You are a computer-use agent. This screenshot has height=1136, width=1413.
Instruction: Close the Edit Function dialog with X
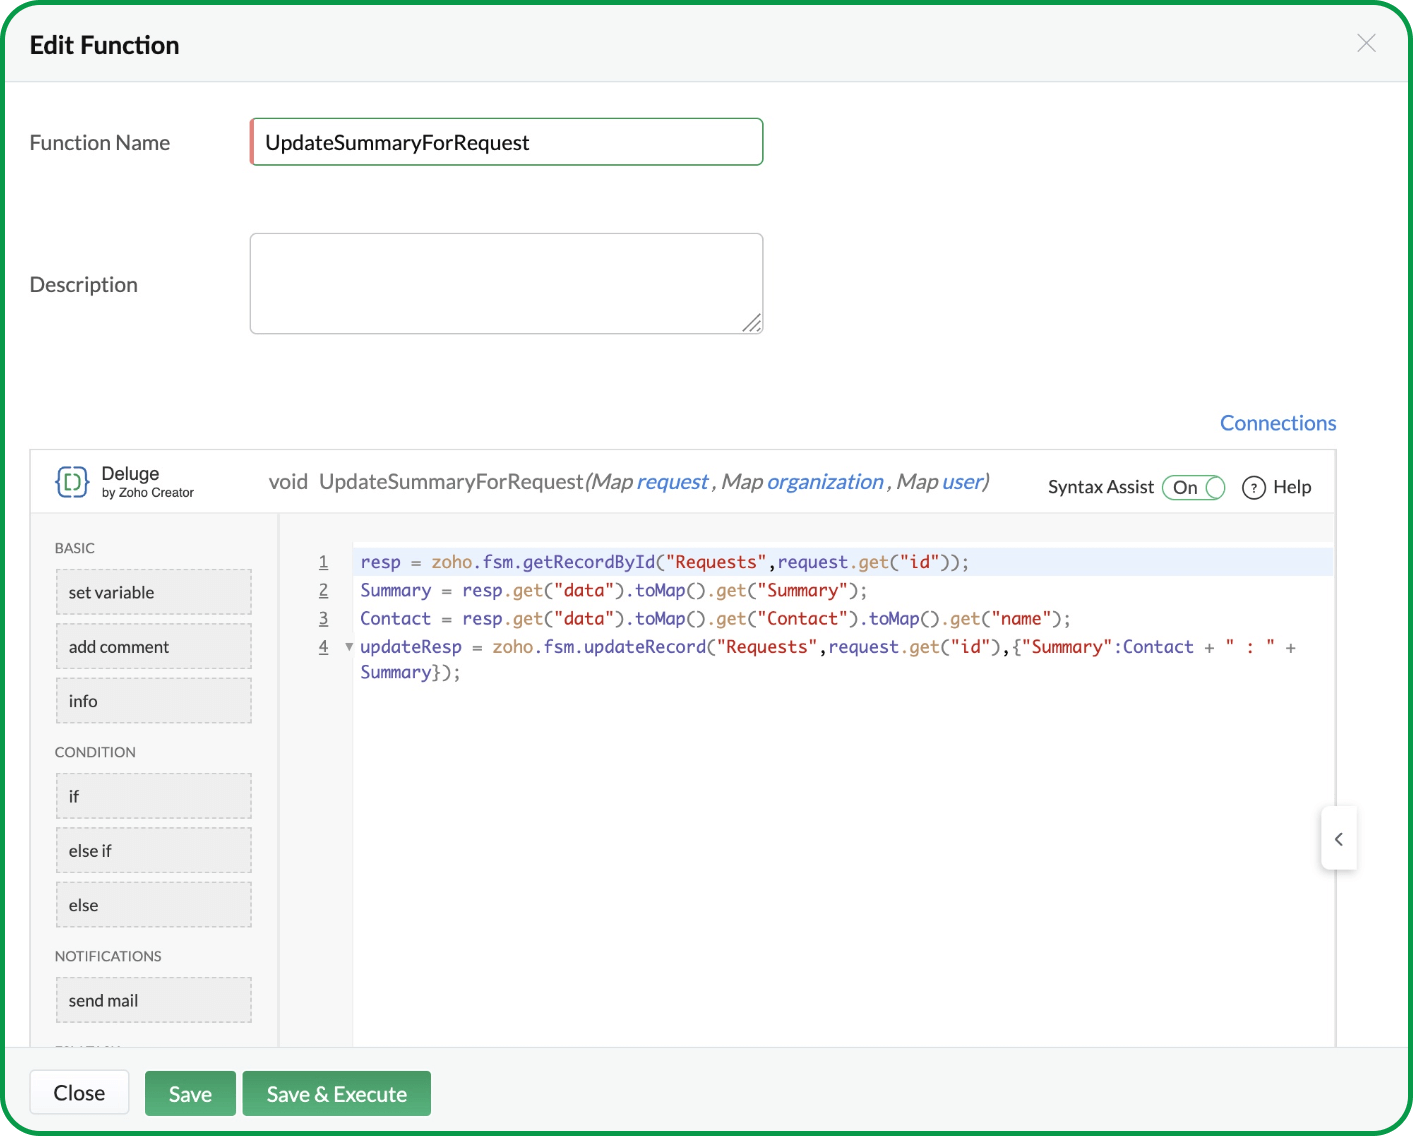coord(1366,43)
